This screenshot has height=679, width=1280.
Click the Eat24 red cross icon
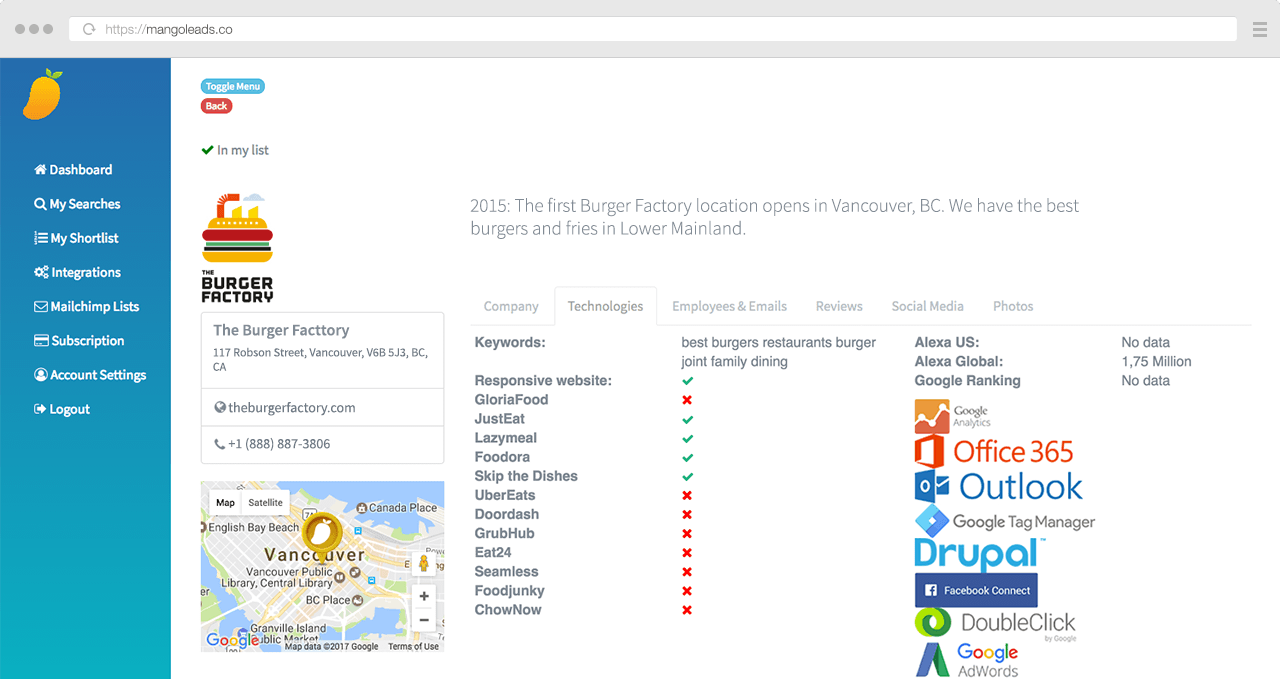click(x=687, y=552)
